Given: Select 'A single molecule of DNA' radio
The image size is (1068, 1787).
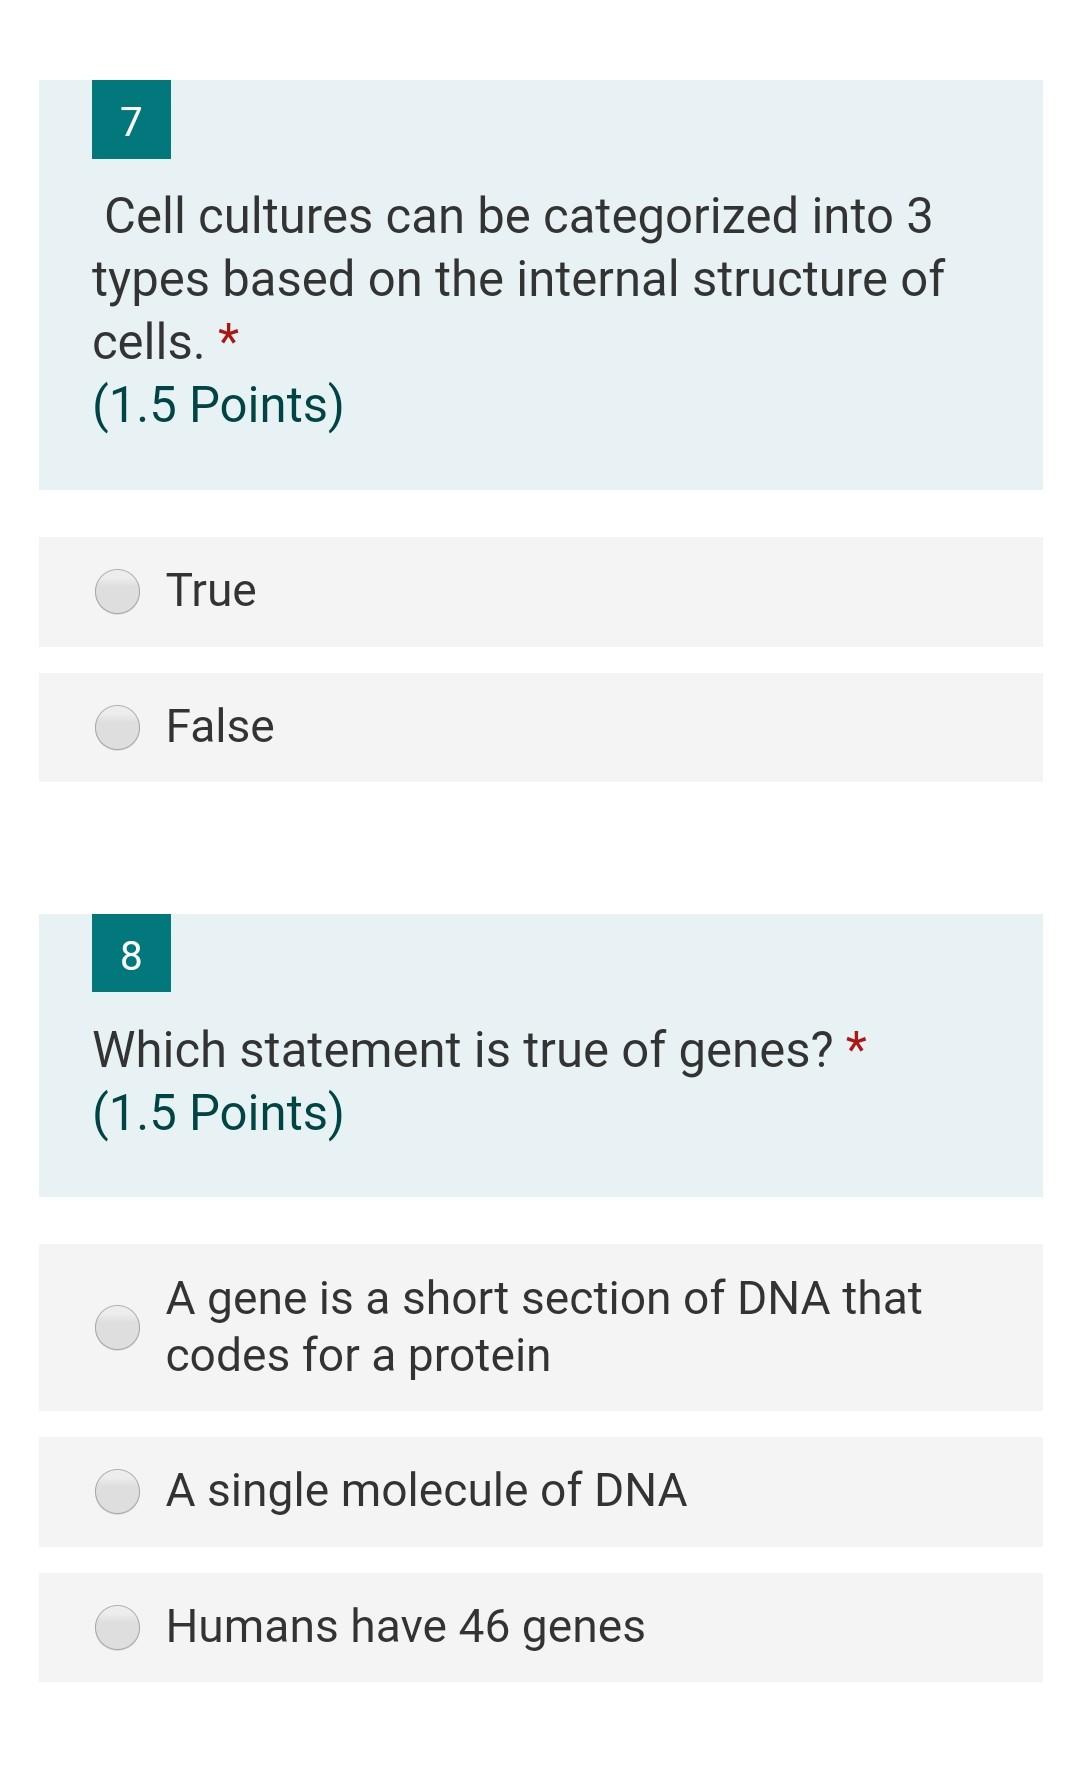Looking at the screenshot, I should pyautogui.click(x=117, y=1491).
